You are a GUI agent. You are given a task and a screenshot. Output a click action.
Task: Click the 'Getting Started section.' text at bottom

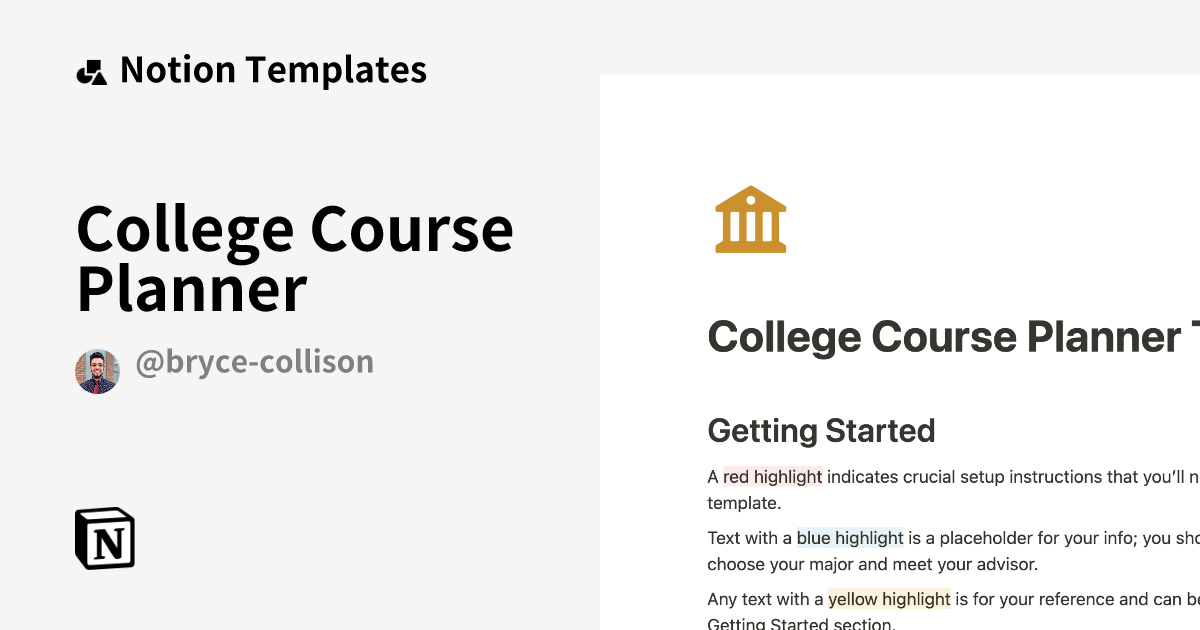pyautogui.click(x=800, y=624)
